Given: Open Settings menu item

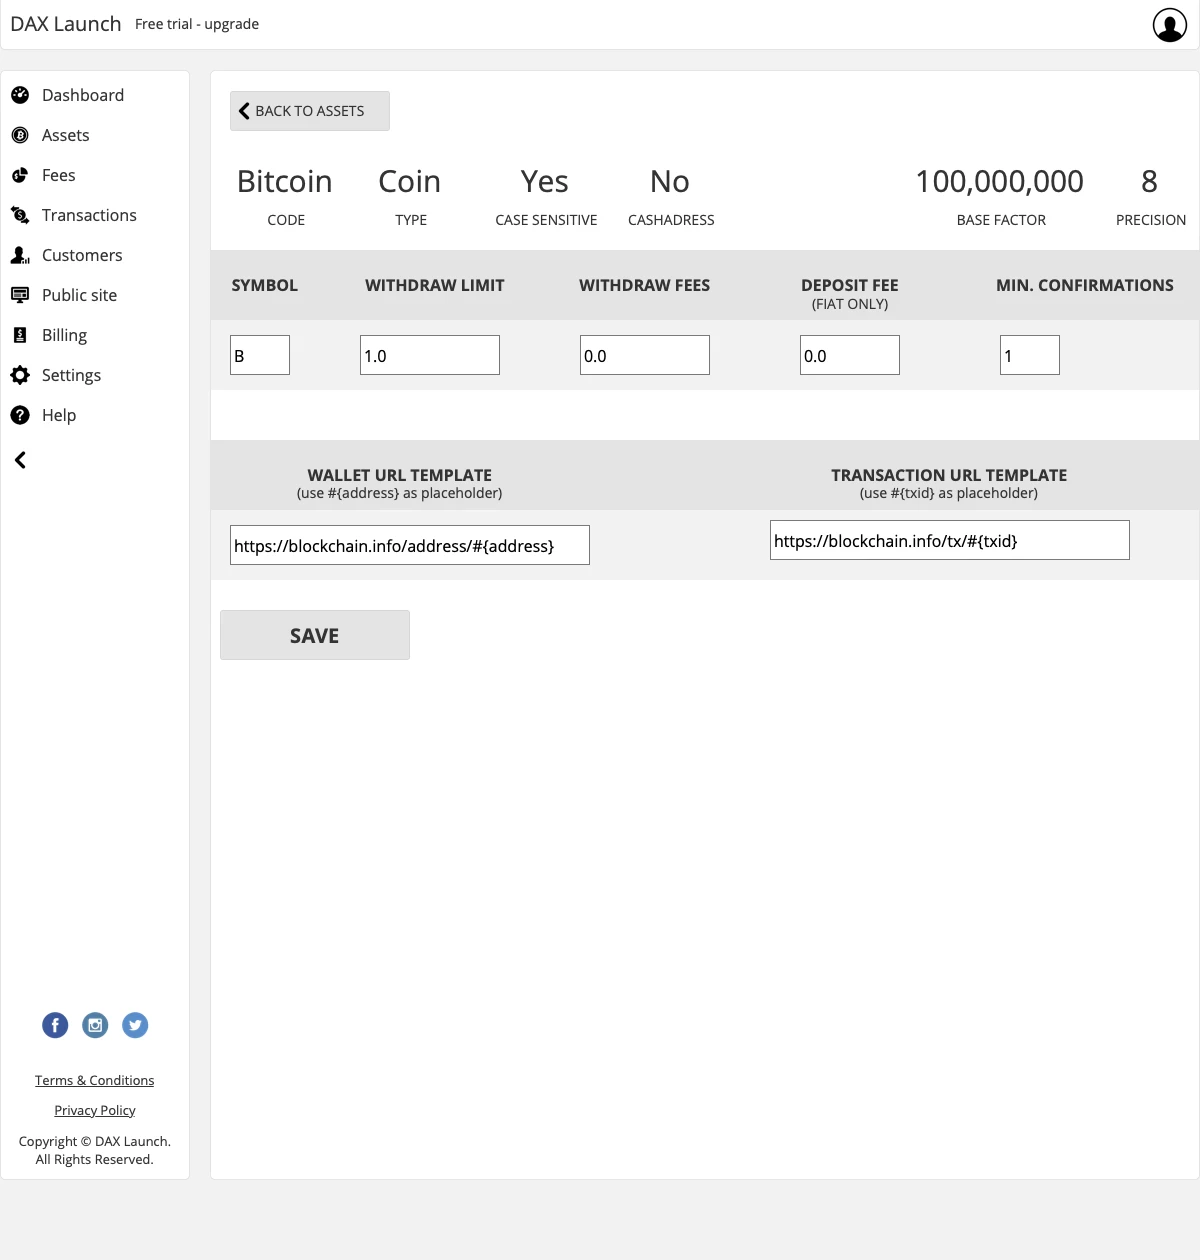Looking at the screenshot, I should coord(71,375).
